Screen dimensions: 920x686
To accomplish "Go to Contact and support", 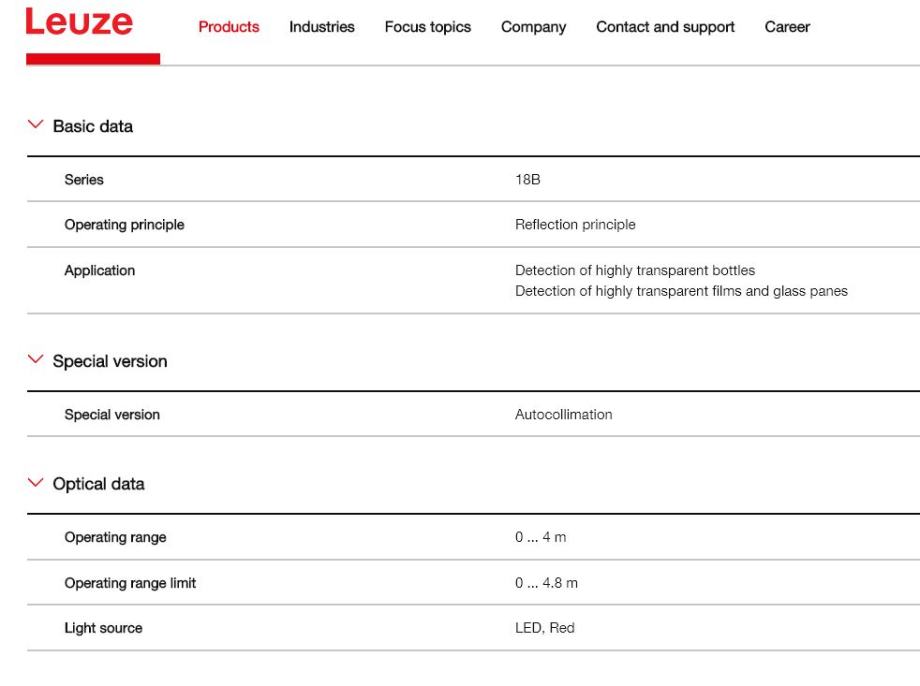I will [x=665, y=28].
